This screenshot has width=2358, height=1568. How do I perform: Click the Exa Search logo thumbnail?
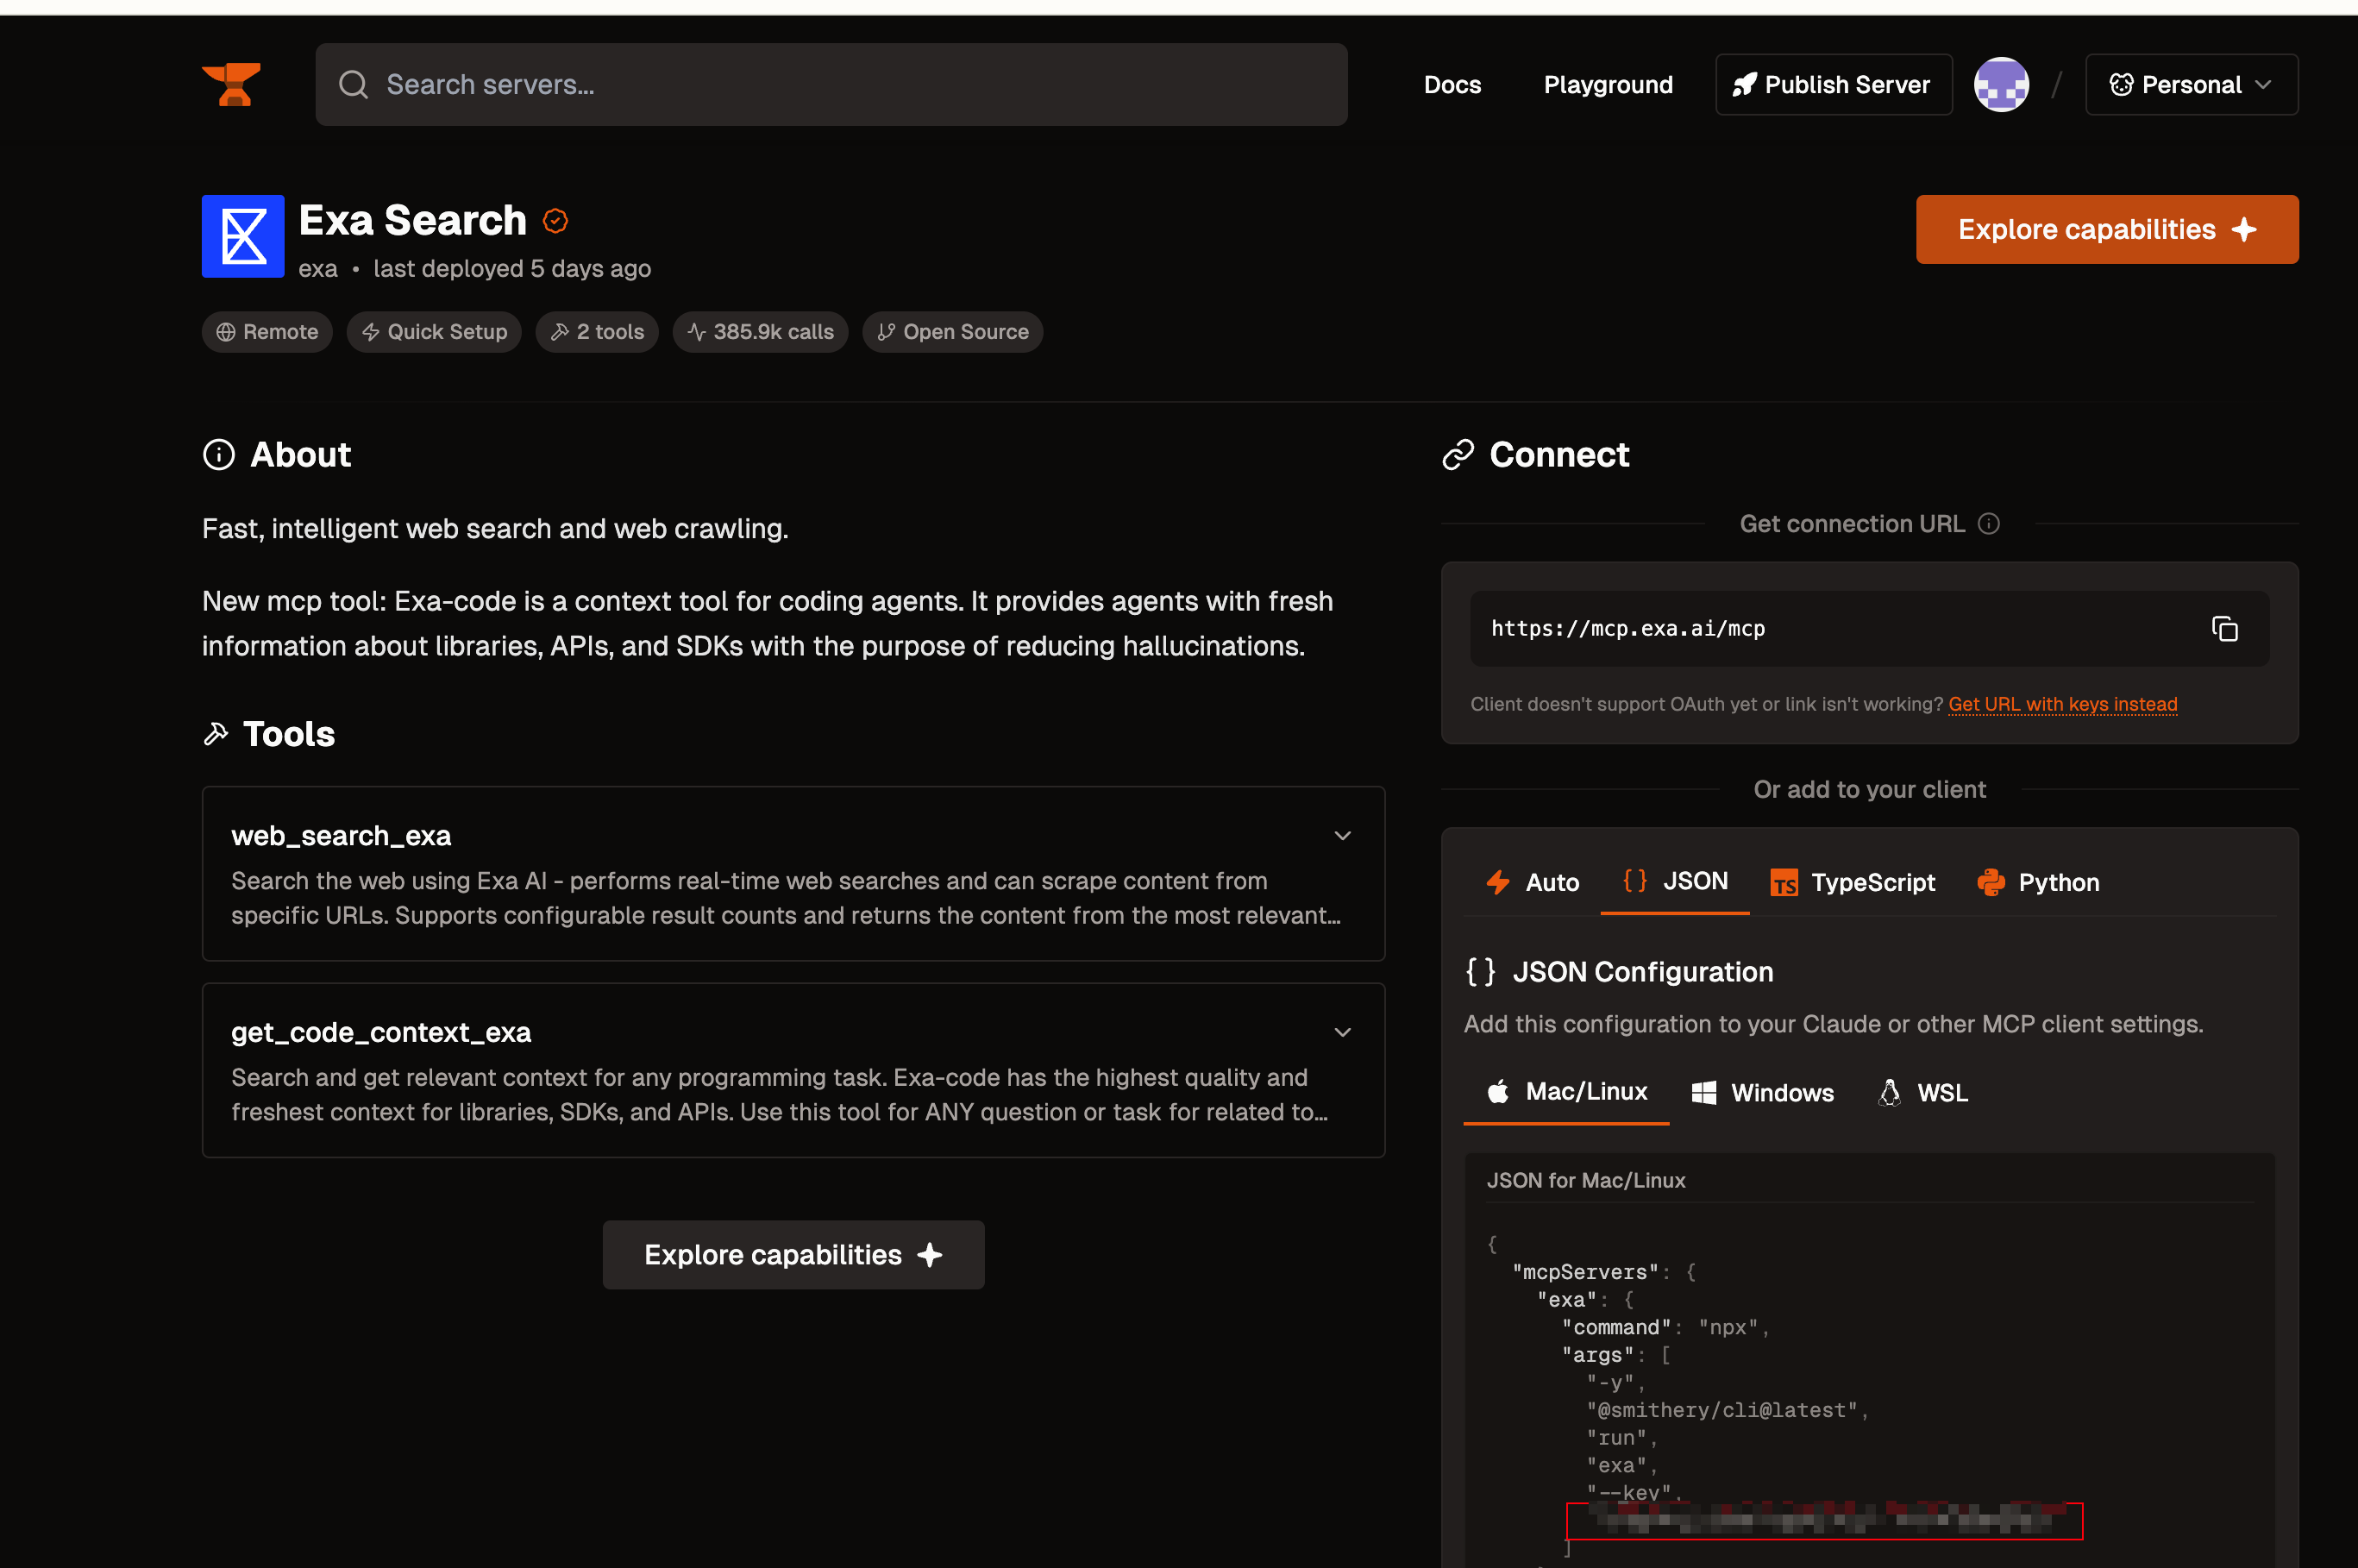(x=243, y=236)
